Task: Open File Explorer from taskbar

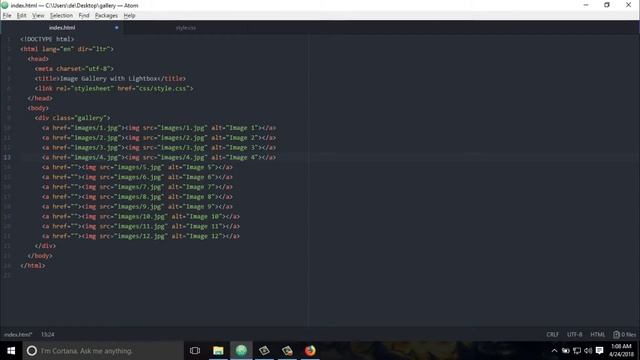Action: [218, 351]
